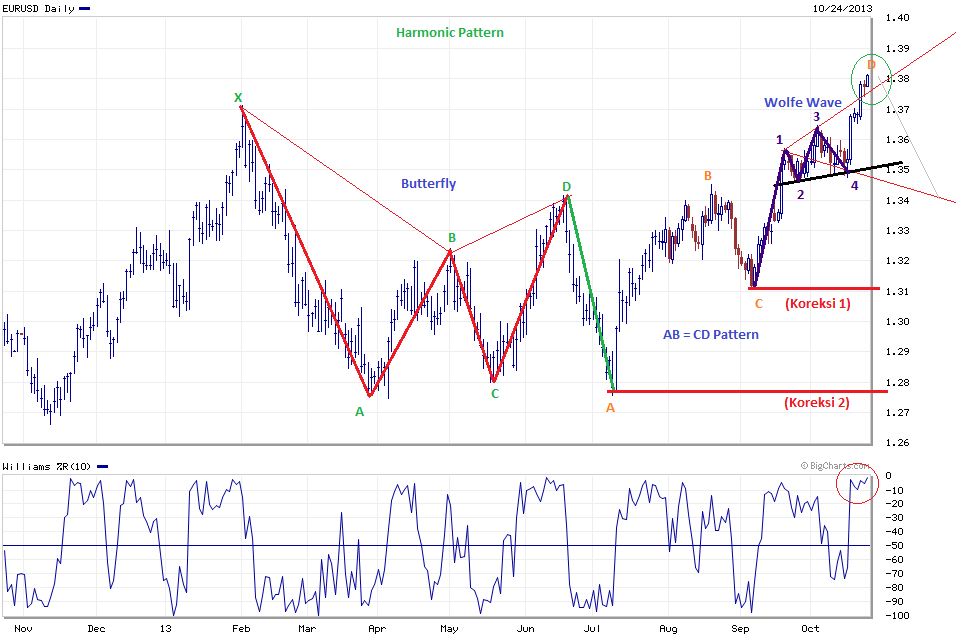The image size is (956, 644).
Task: Click the "0" Williams %R scale label
Action: 888,476
